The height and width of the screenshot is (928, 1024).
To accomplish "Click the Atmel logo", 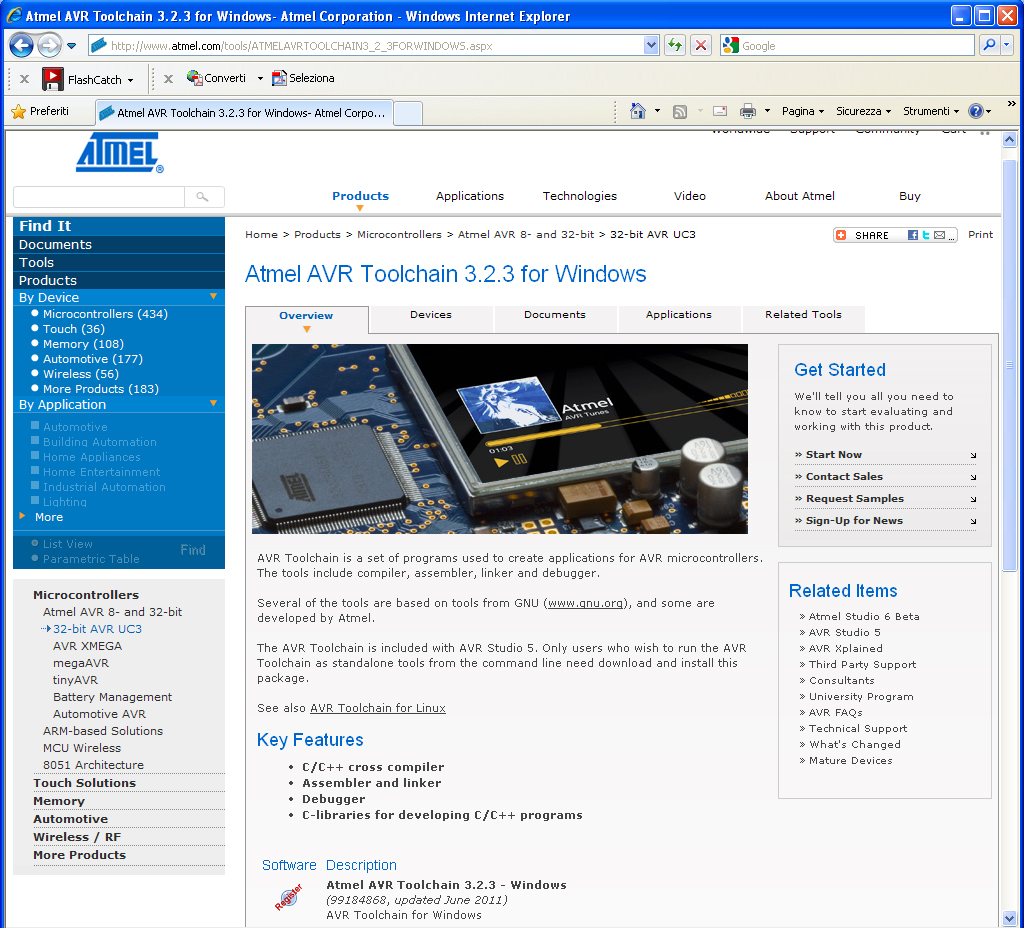I will (x=119, y=152).
